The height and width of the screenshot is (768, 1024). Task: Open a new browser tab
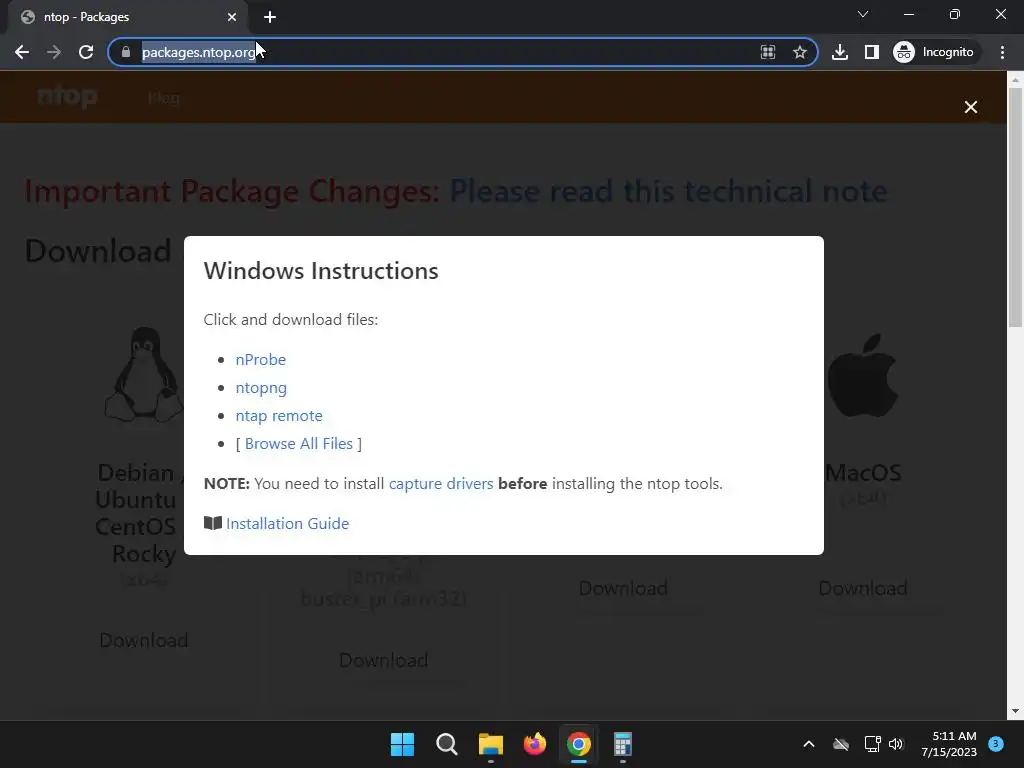[x=270, y=17]
